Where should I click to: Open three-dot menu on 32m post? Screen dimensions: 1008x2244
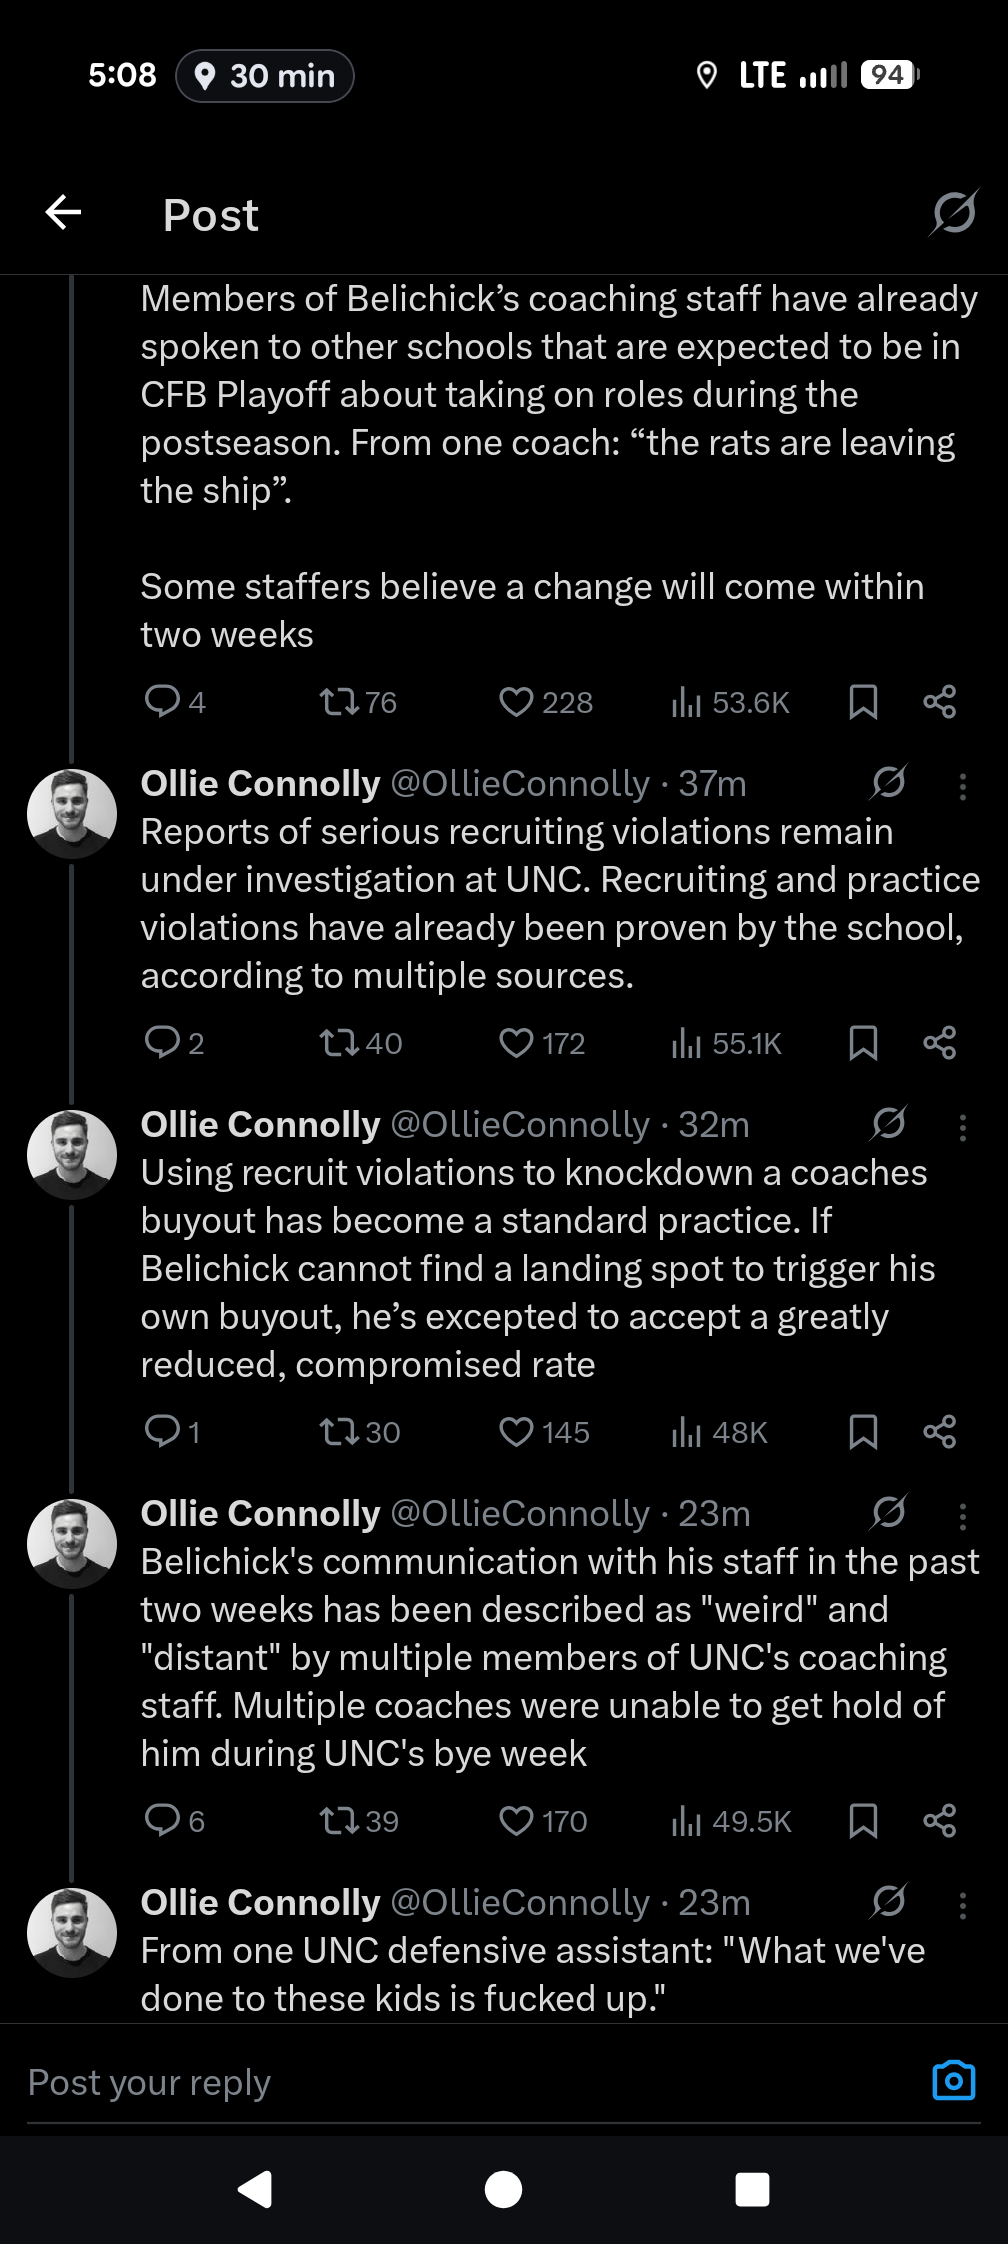click(962, 1128)
